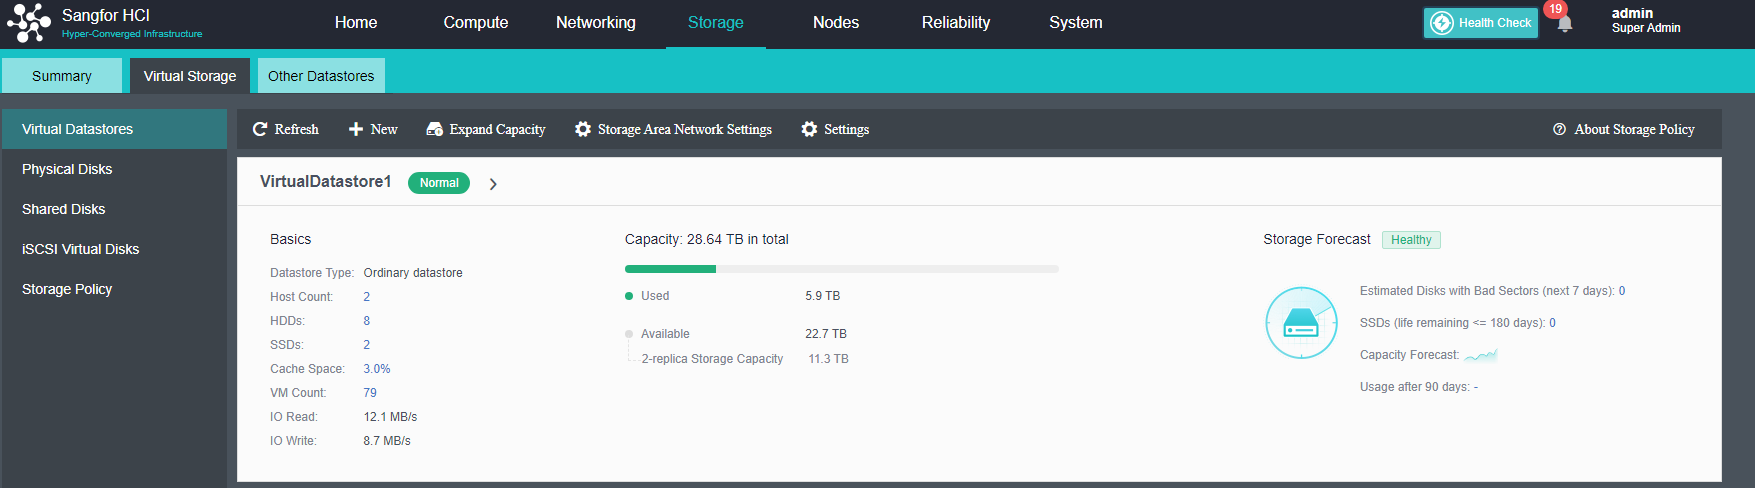Open the Compute menu
Image resolution: width=1755 pixels, height=488 pixels.
click(x=476, y=23)
